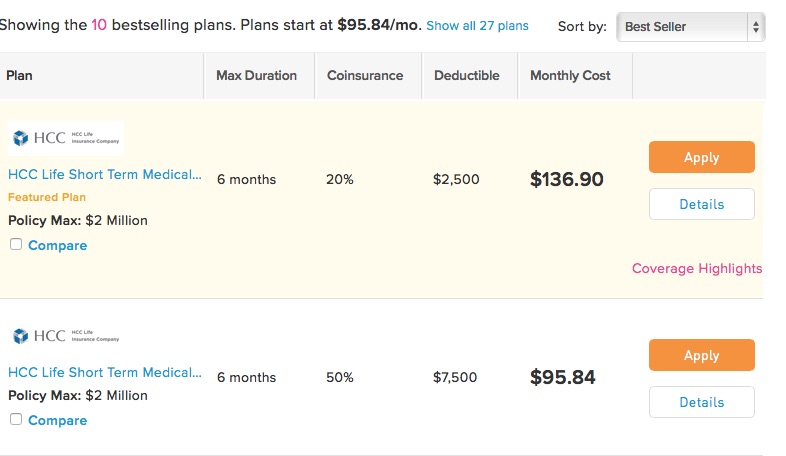View Details of the featured plan

(x=701, y=204)
